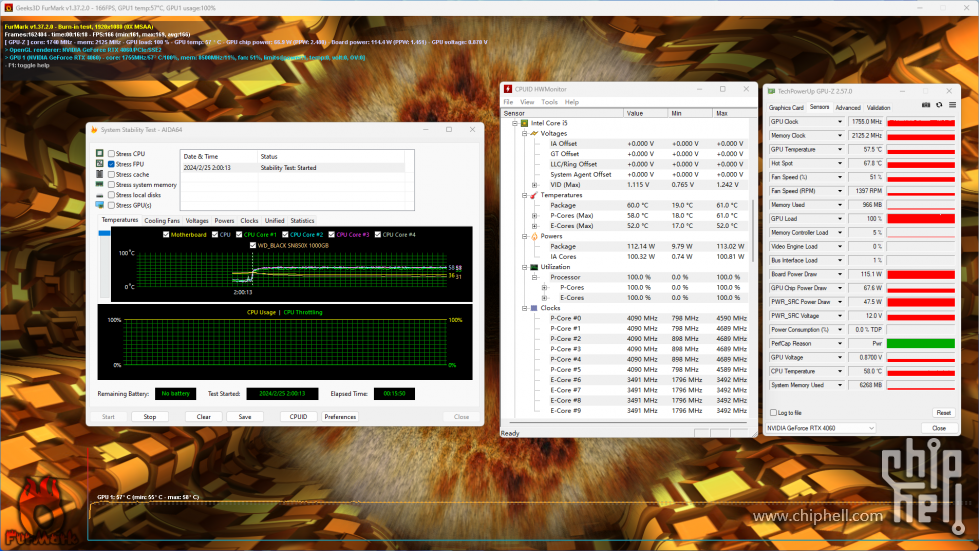The width and height of the screenshot is (979, 551).
Task: Open the GPU-Z hamburger menu icon
Action: (952, 105)
